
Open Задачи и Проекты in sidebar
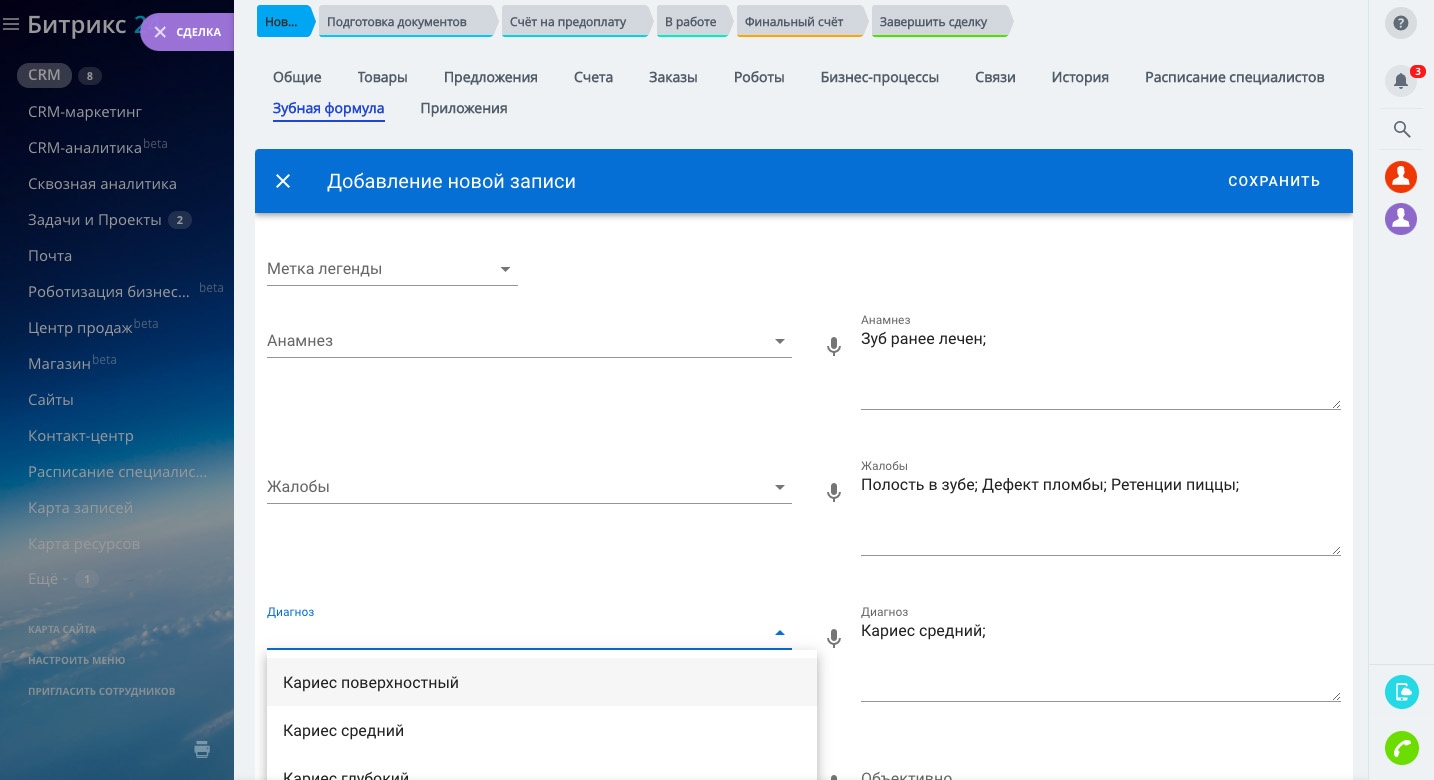tap(94, 220)
